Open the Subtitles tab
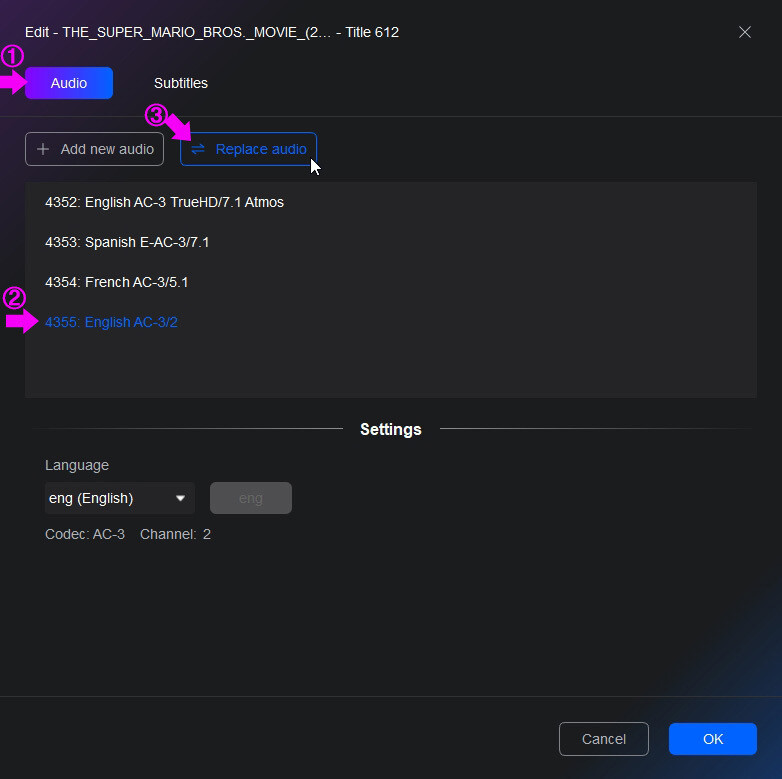The width and height of the screenshot is (782, 779). click(x=181, y=83)
